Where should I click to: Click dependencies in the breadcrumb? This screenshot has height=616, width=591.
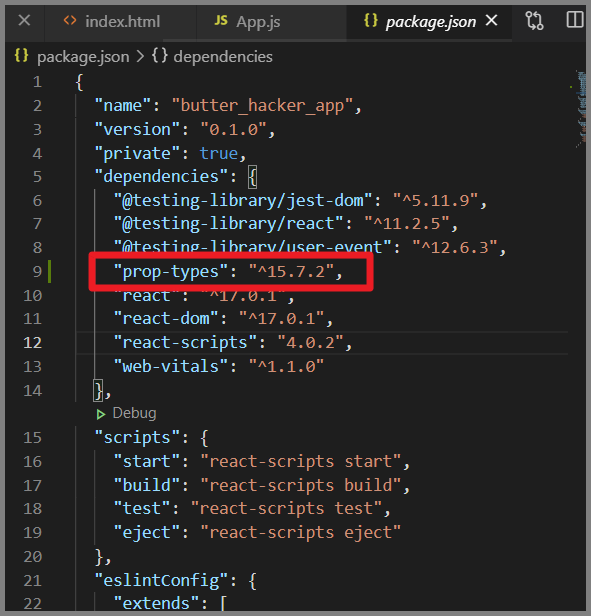point(223,57)
